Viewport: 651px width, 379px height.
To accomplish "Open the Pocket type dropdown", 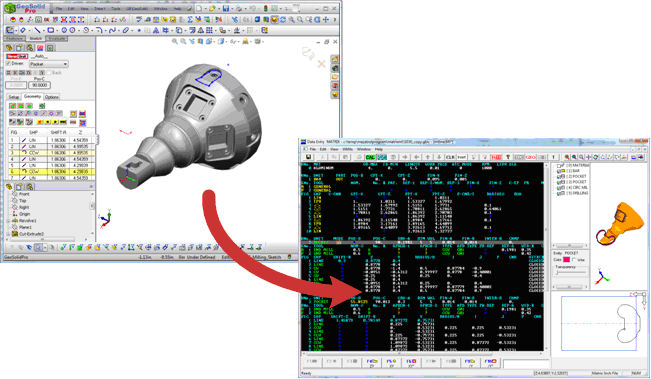I will point(49,64).
